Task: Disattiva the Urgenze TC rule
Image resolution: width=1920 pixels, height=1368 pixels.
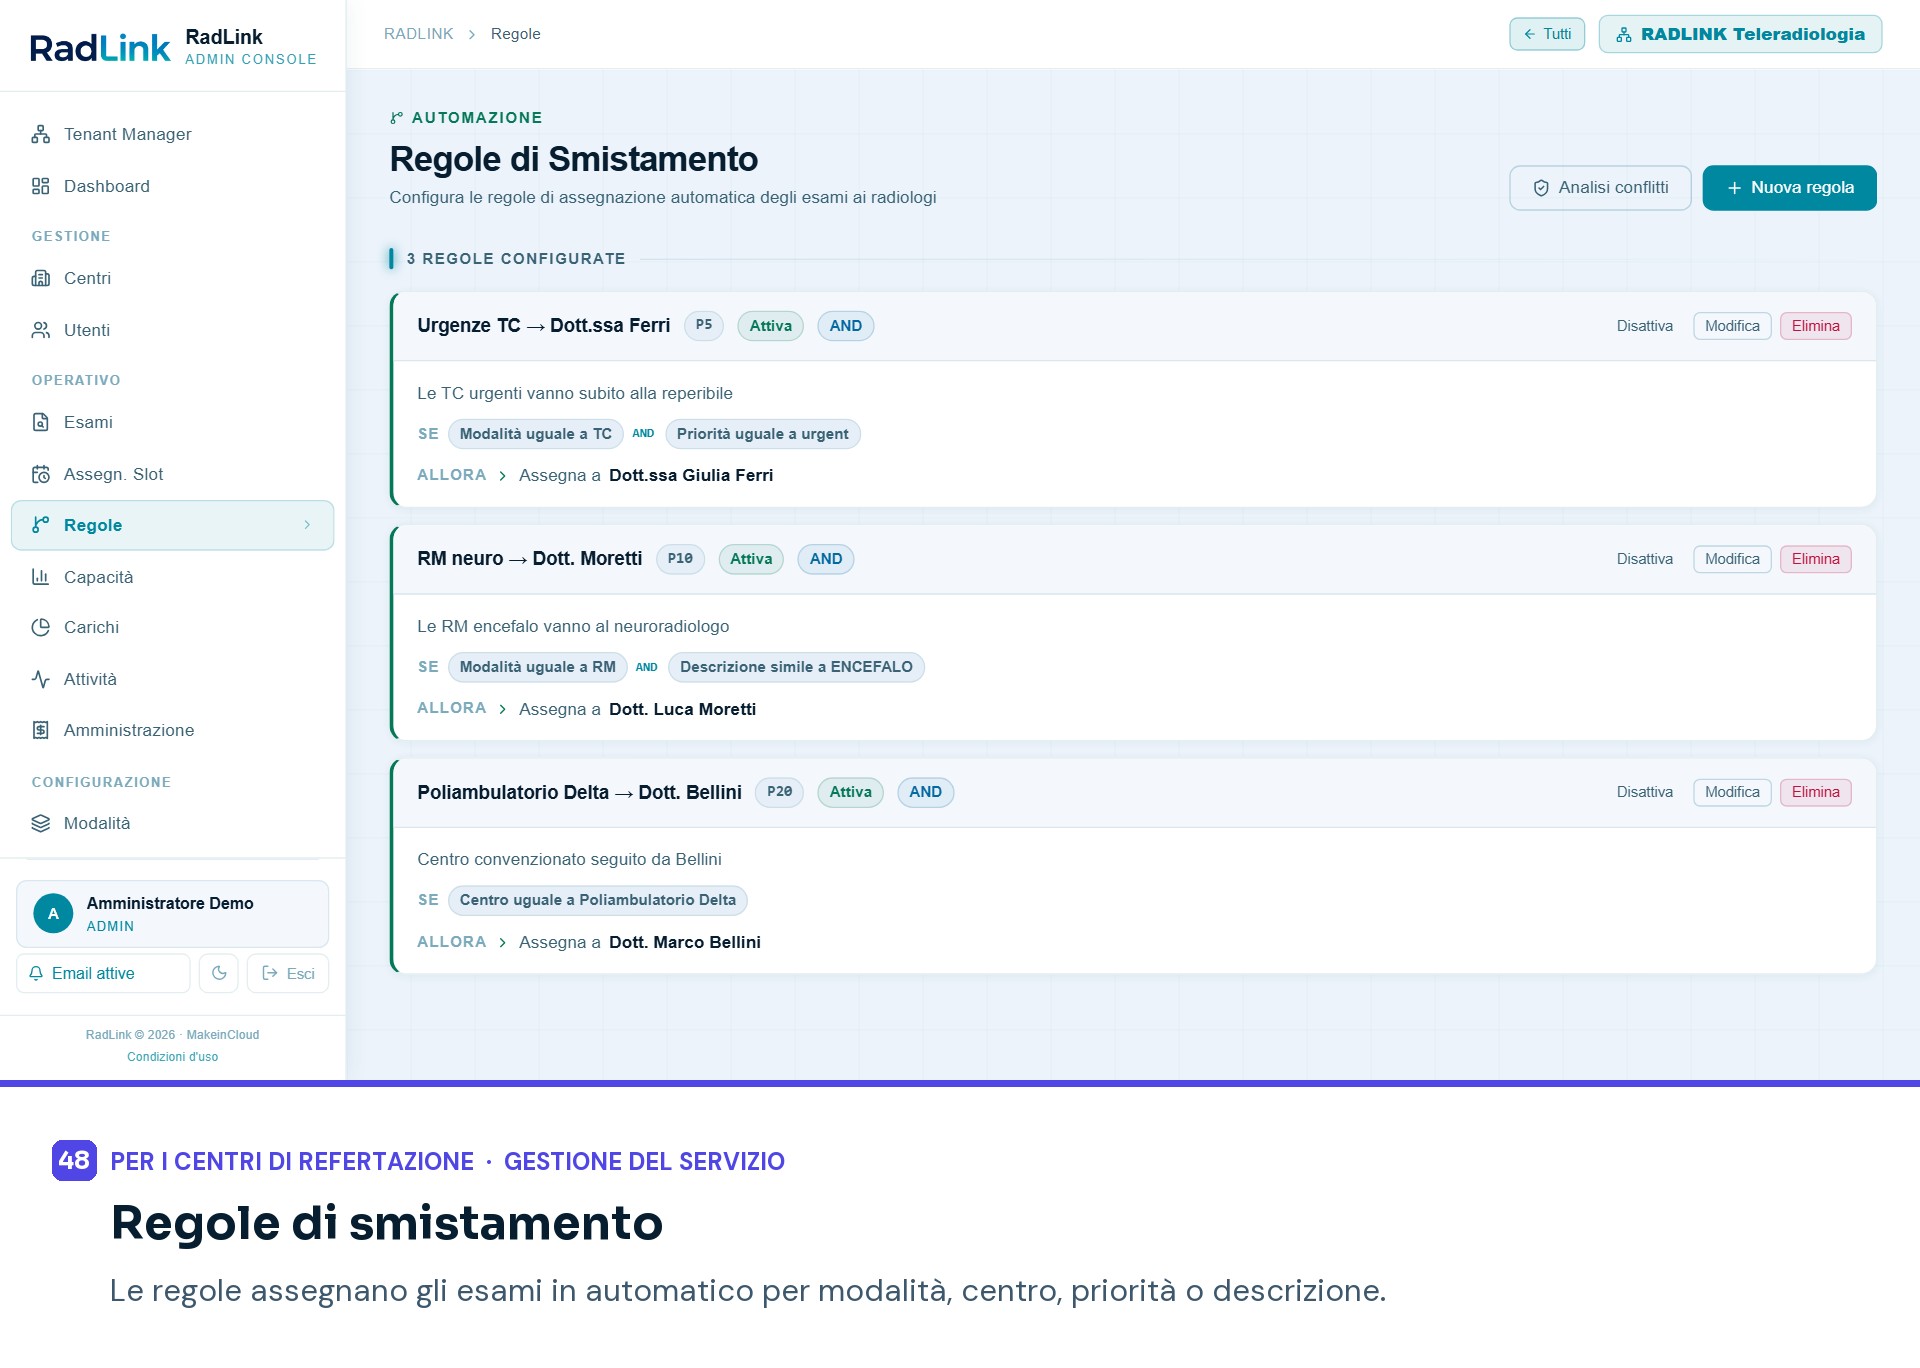Action: coord(1644,326)
